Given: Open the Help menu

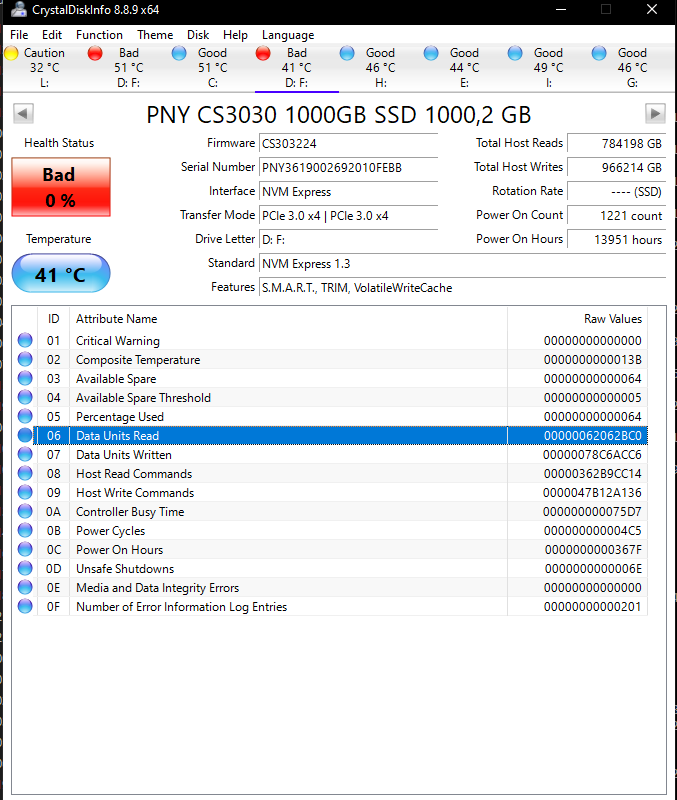Looking at the screenshot, I should click(235, 35).
